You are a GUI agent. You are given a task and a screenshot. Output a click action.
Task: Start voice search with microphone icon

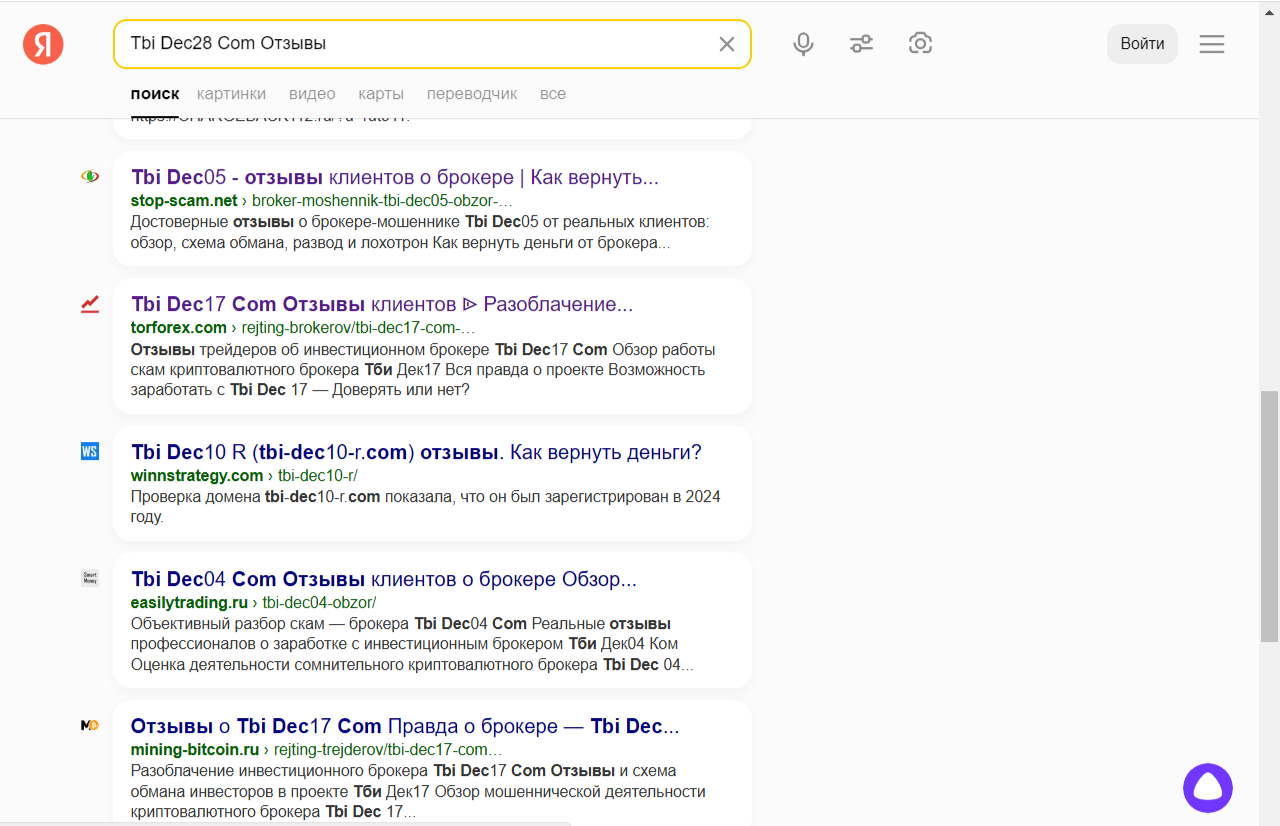pos(803,44)
